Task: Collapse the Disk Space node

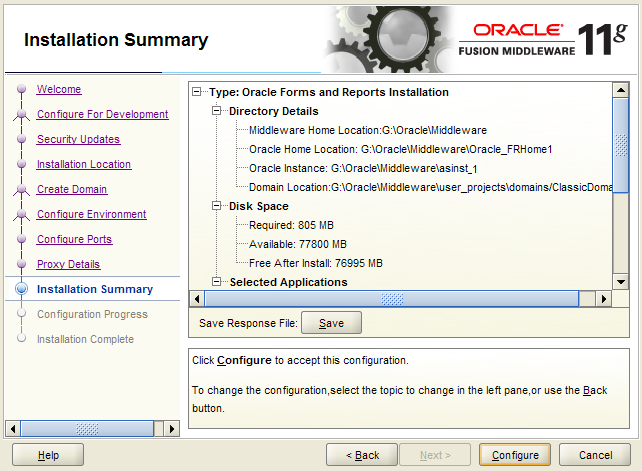Action: pos(217,206)
